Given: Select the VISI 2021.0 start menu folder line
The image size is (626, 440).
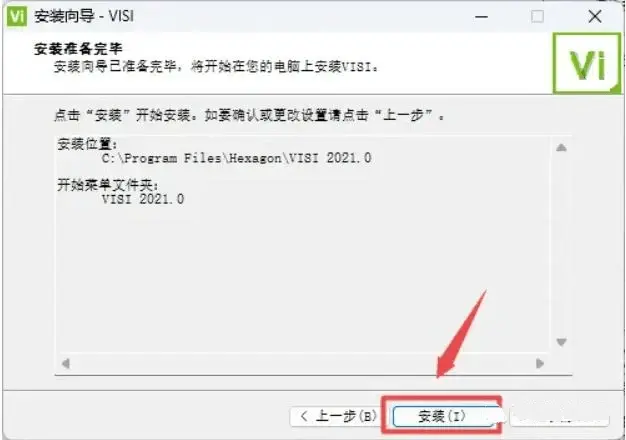Looking at the screenshot, I should (143, 199).
